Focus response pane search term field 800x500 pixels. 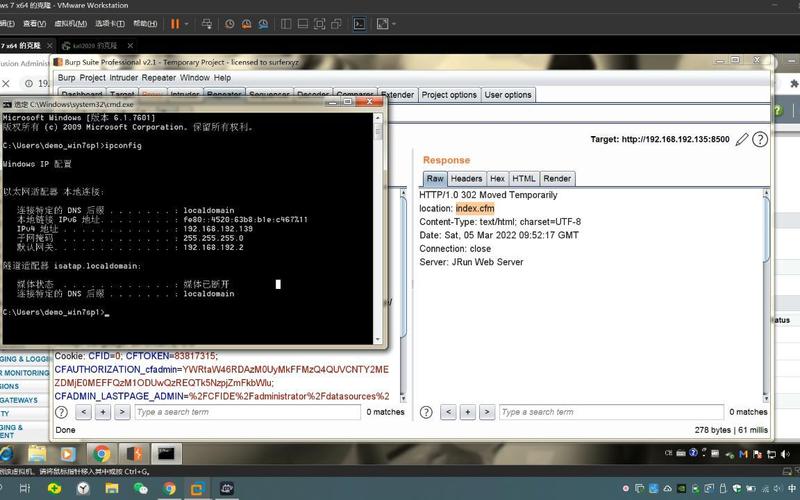coord(611,412)
